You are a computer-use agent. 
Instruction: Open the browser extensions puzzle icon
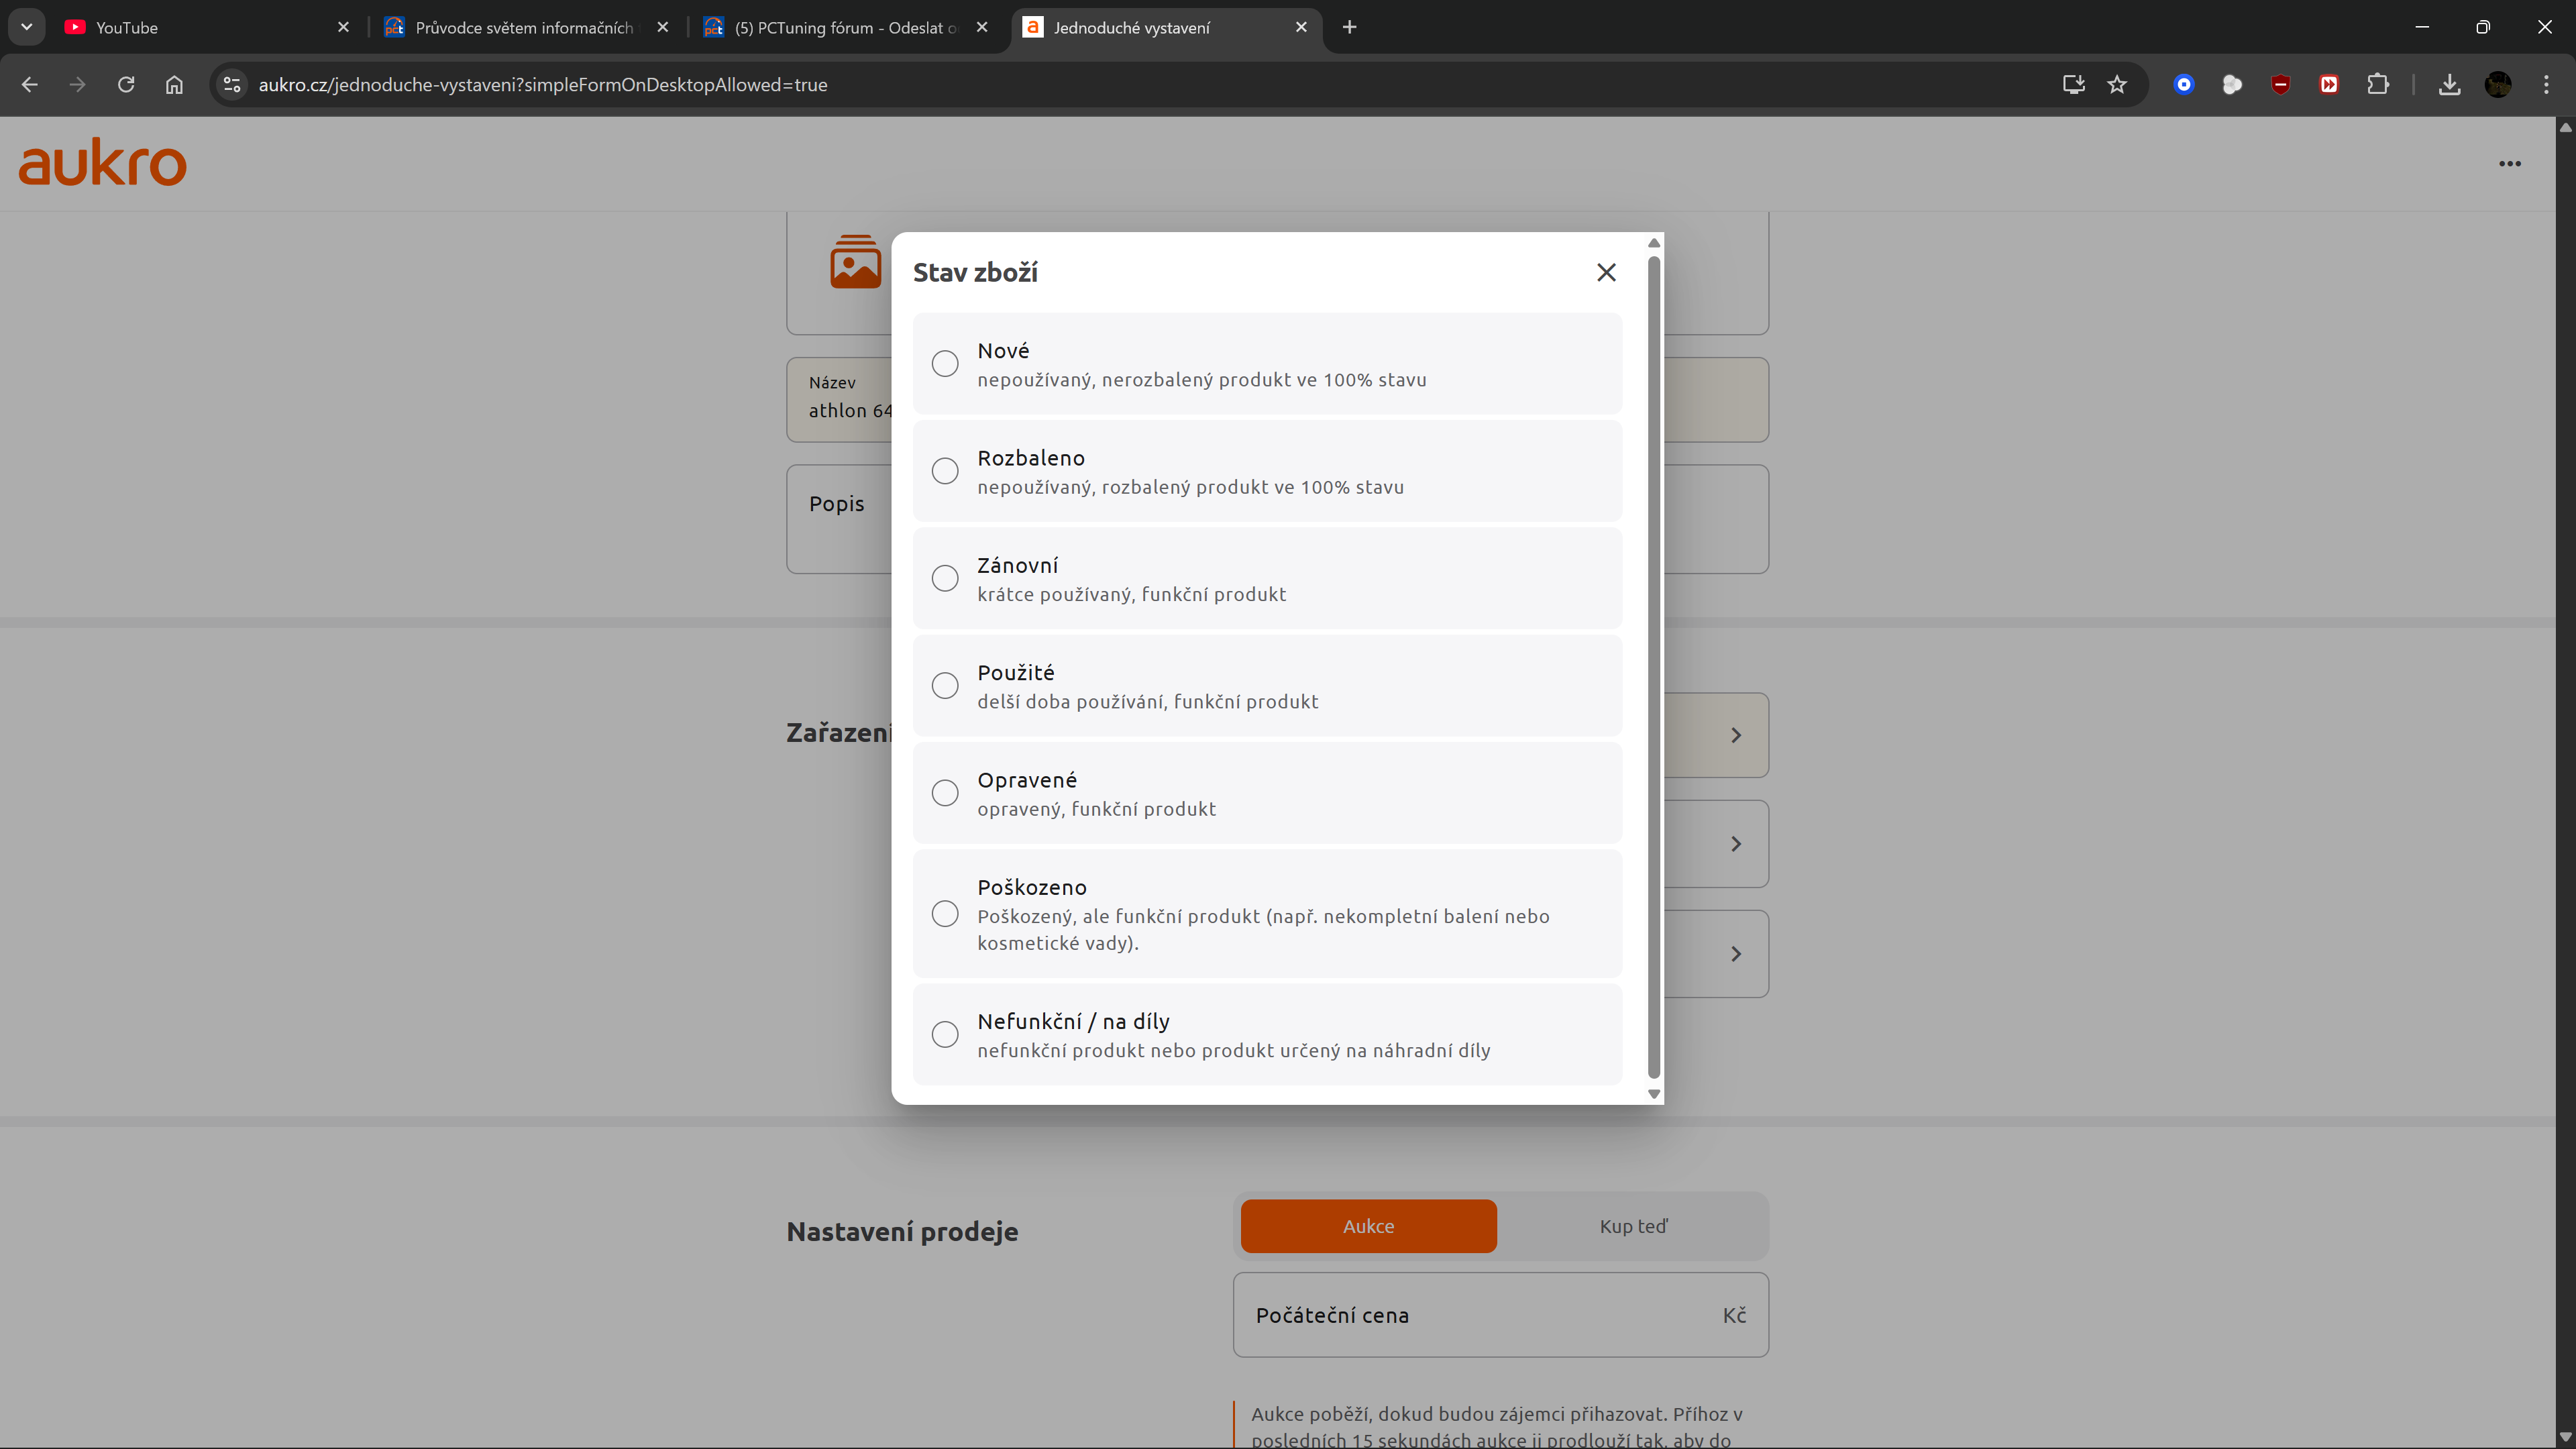click(2378, 85)
